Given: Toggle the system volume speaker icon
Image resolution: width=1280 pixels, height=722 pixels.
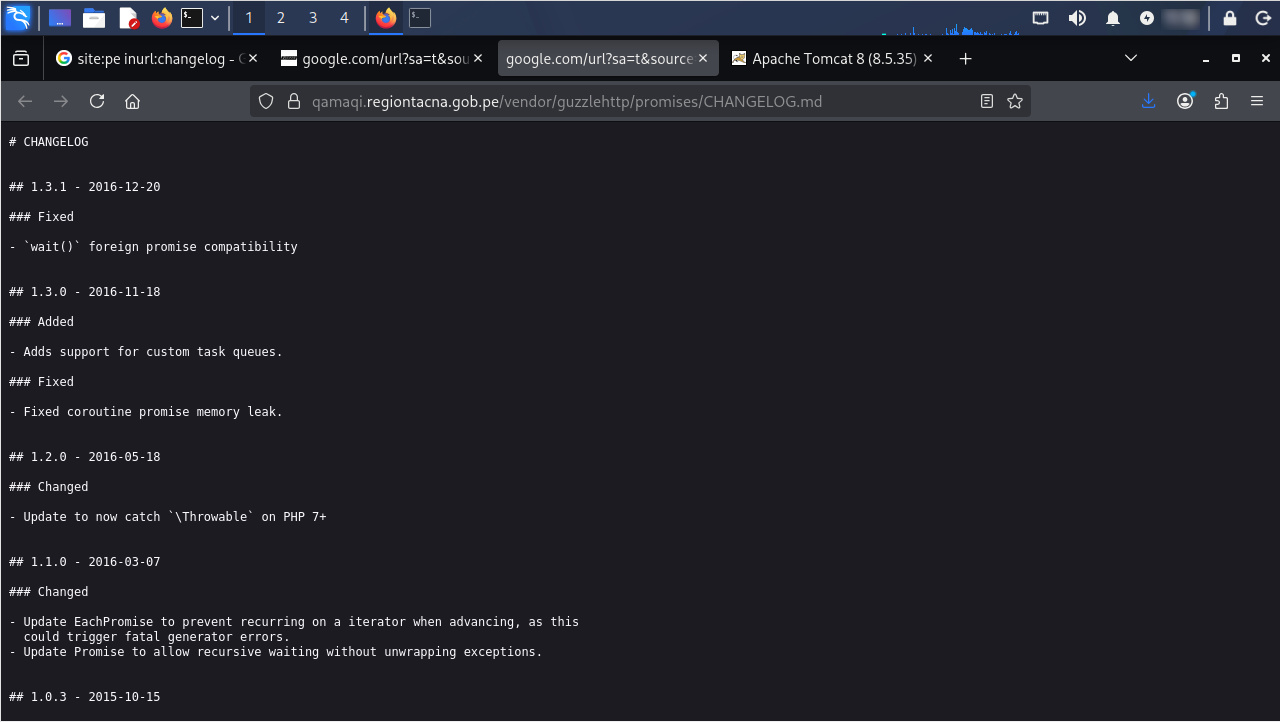Looking at the screenshot, I should (x=1077, y=18).
